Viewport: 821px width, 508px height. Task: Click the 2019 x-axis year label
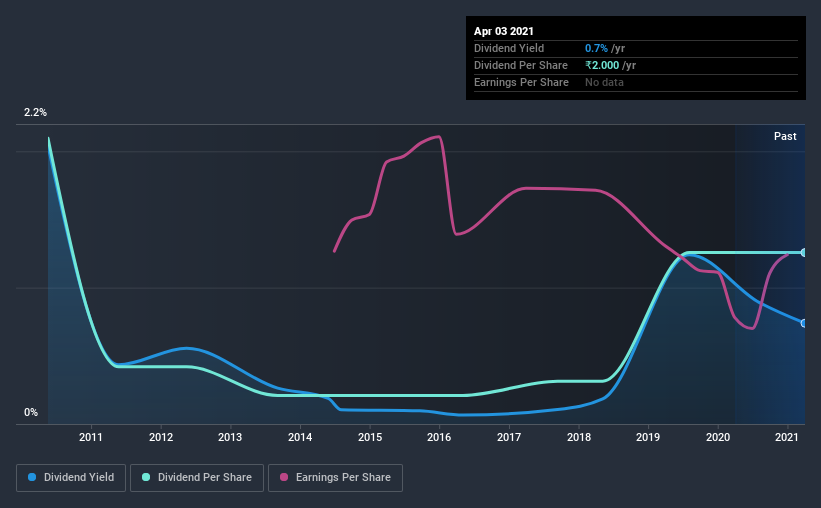[x=648, y=437]
